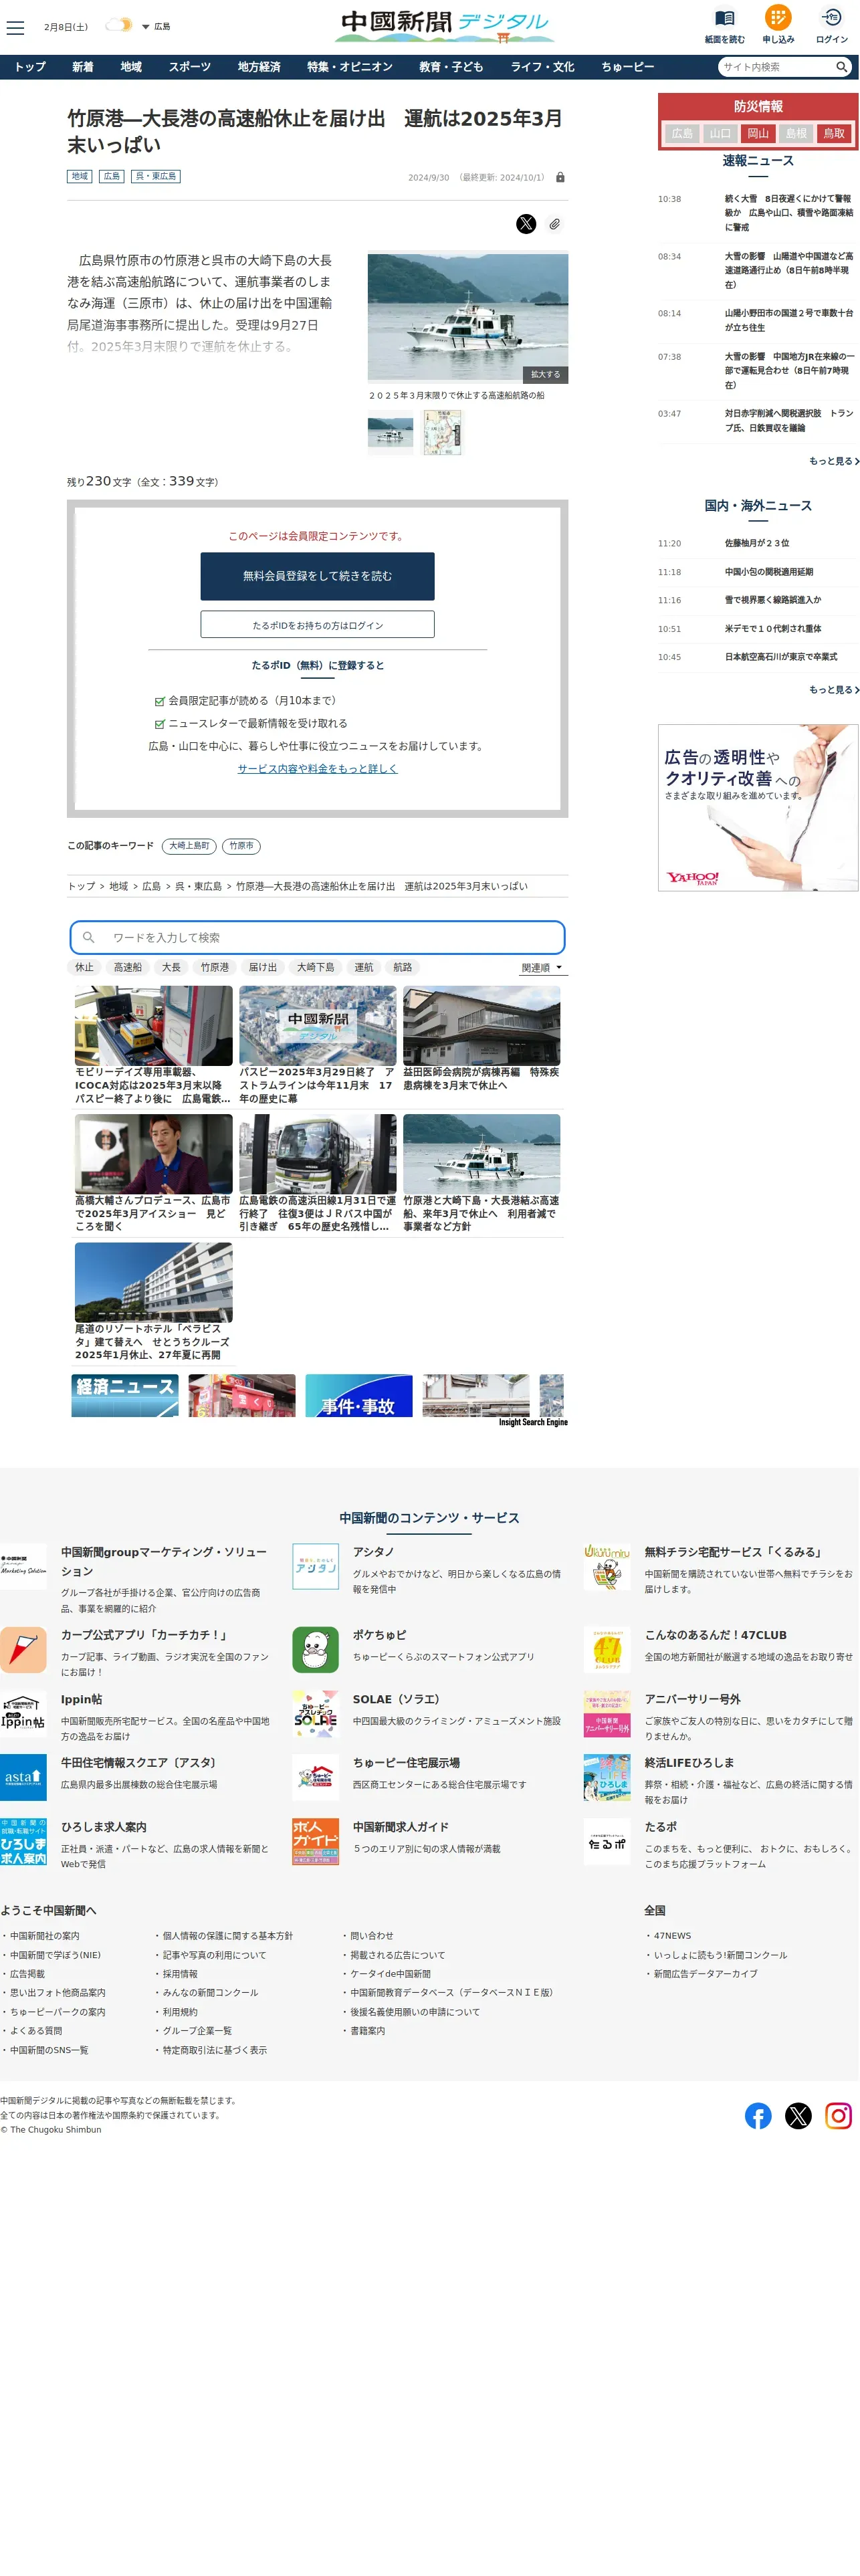This screenshot has width=860, height=2576.
Task: Switch to the スポーツ navigation tab
Action: 190,67
